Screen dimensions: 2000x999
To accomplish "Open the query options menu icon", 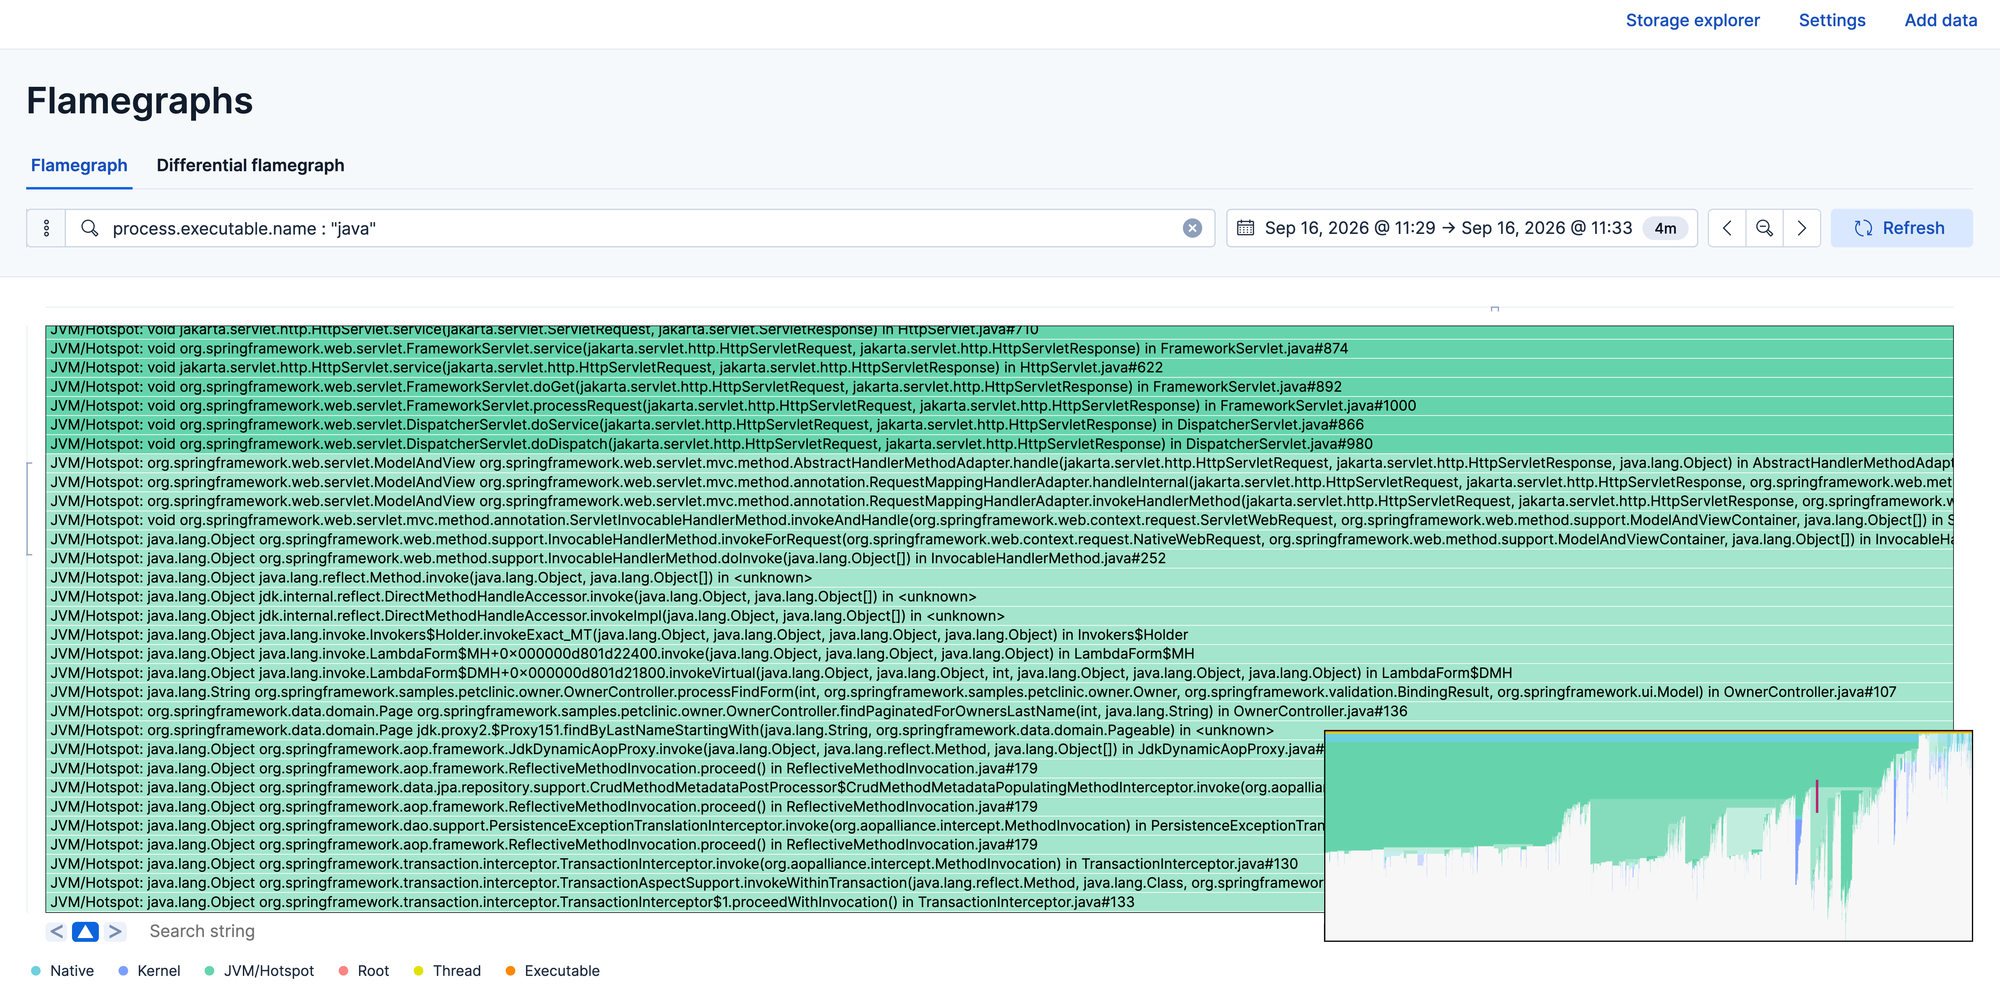I will (46, 228).
